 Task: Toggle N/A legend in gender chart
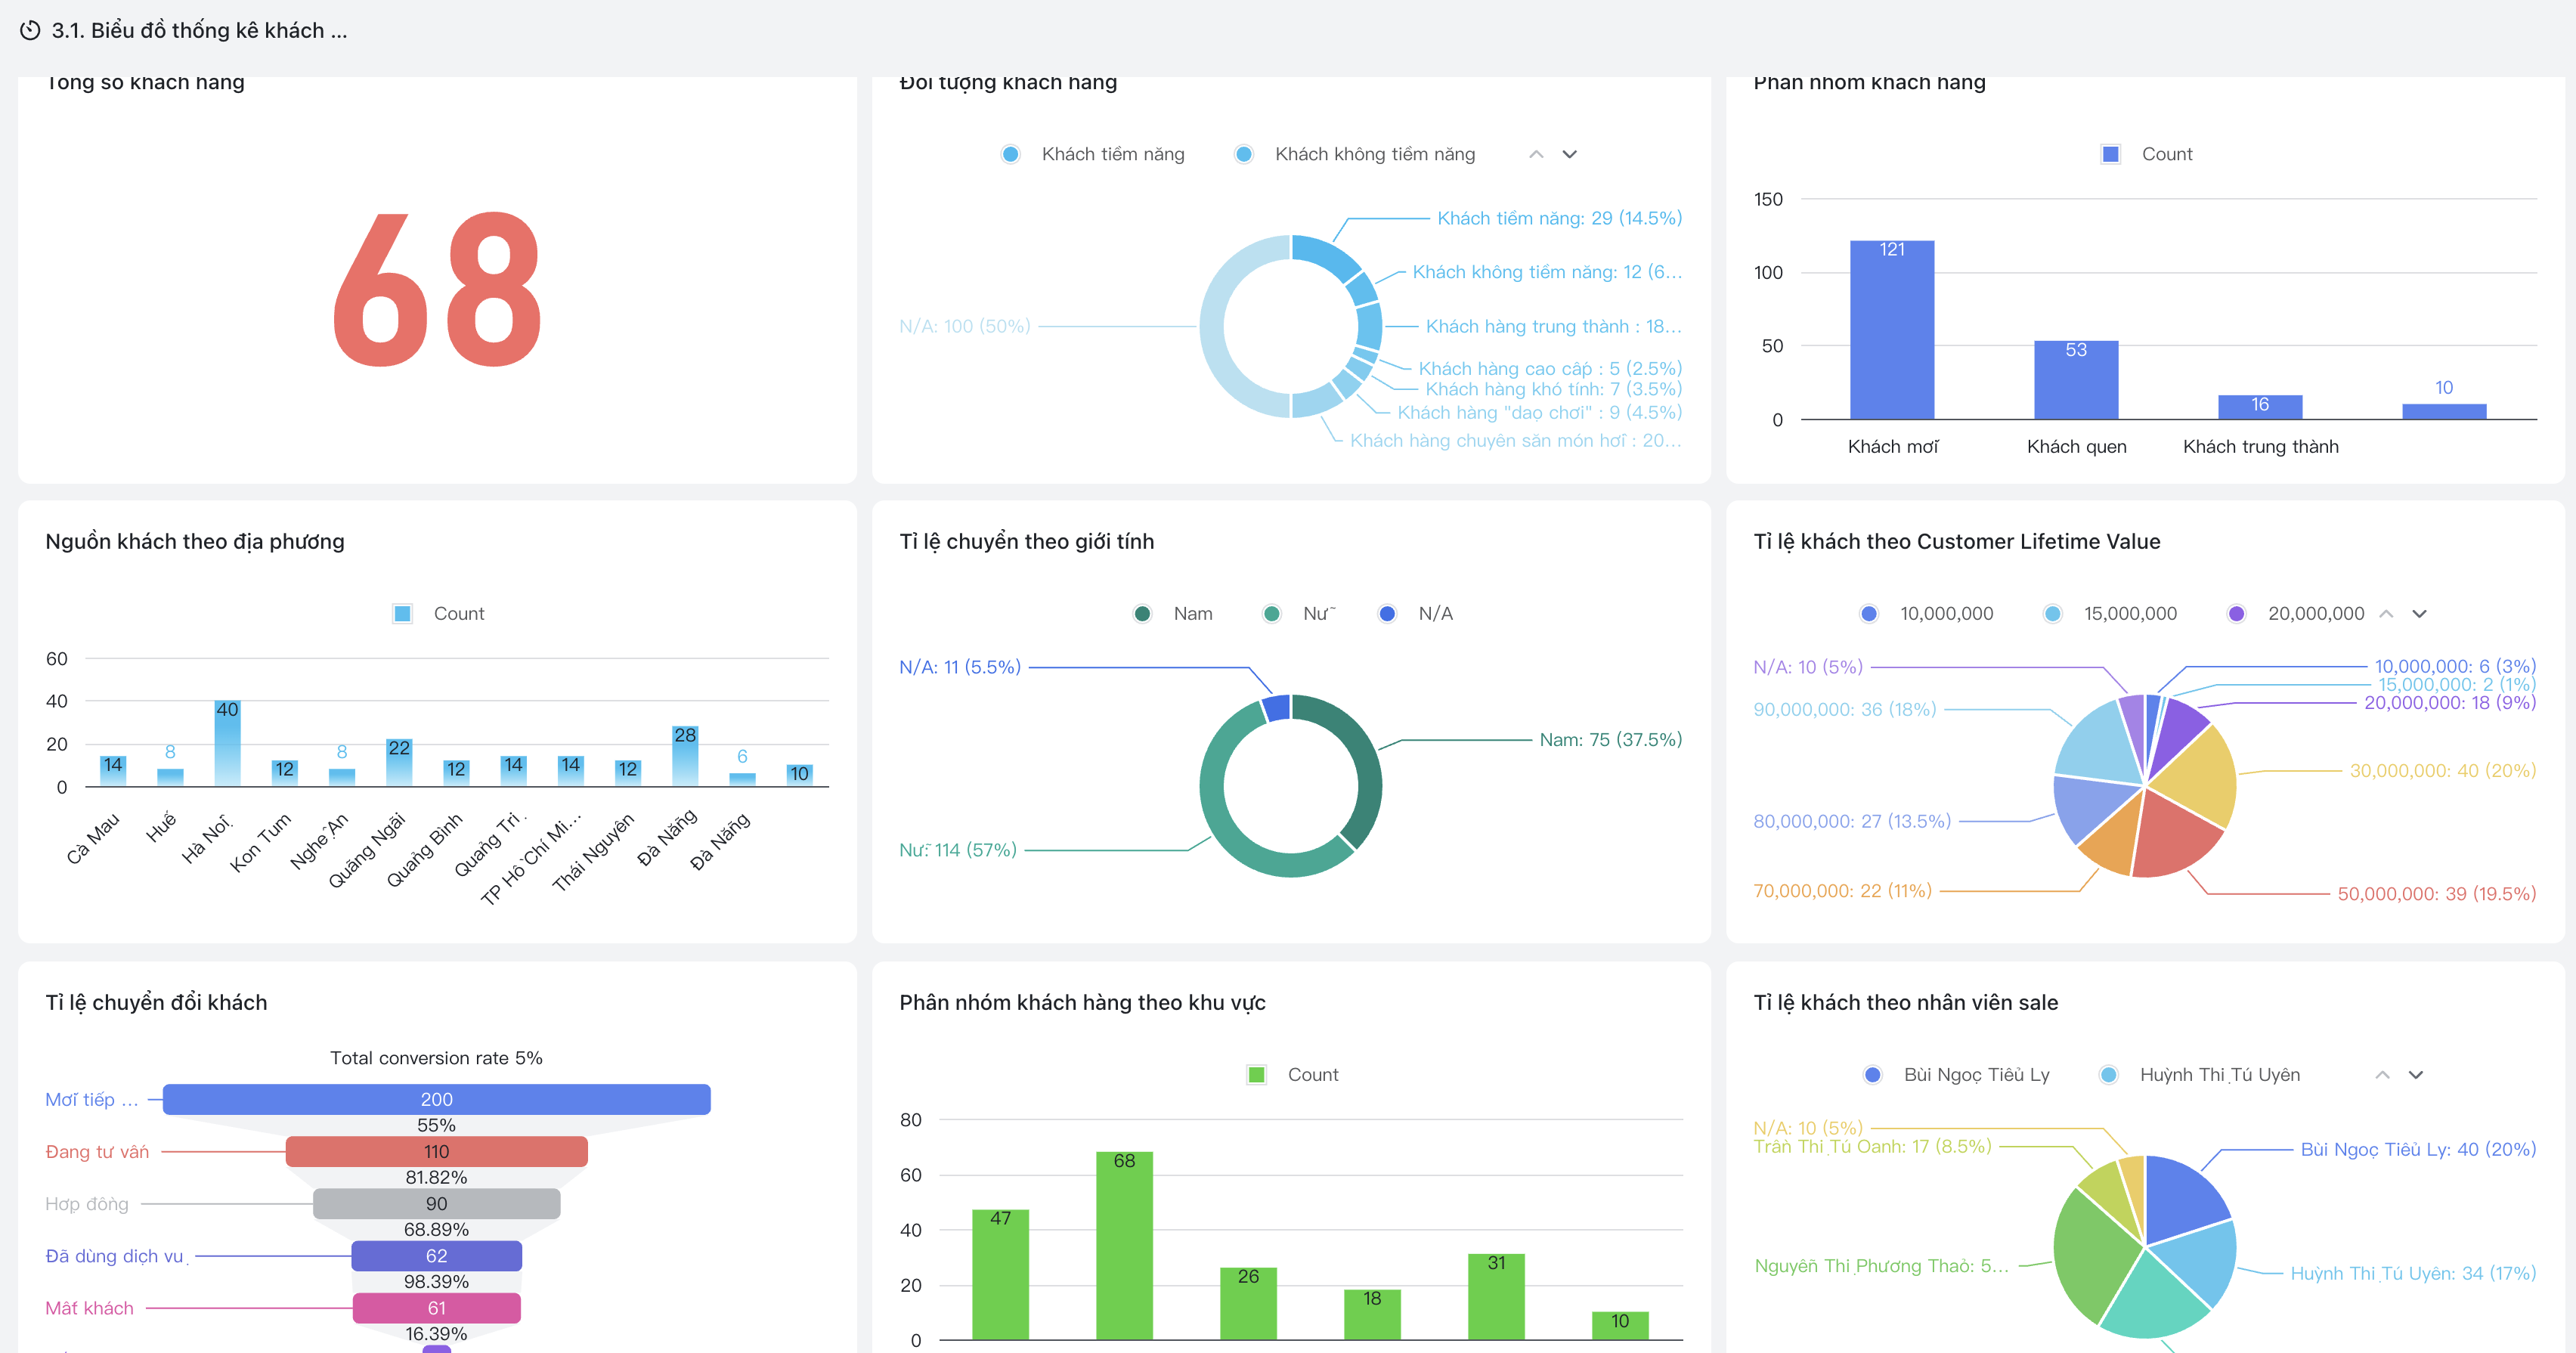tap(1415, 613)
